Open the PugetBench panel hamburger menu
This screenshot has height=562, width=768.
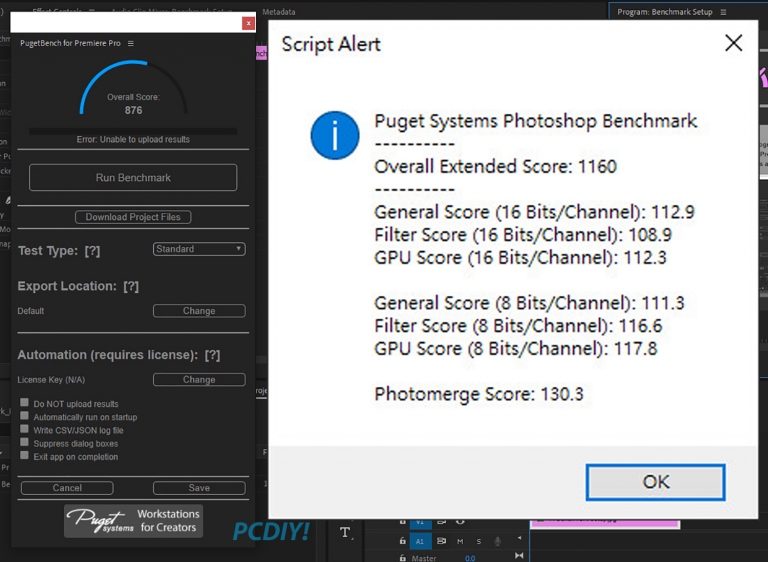click(131, 43)
